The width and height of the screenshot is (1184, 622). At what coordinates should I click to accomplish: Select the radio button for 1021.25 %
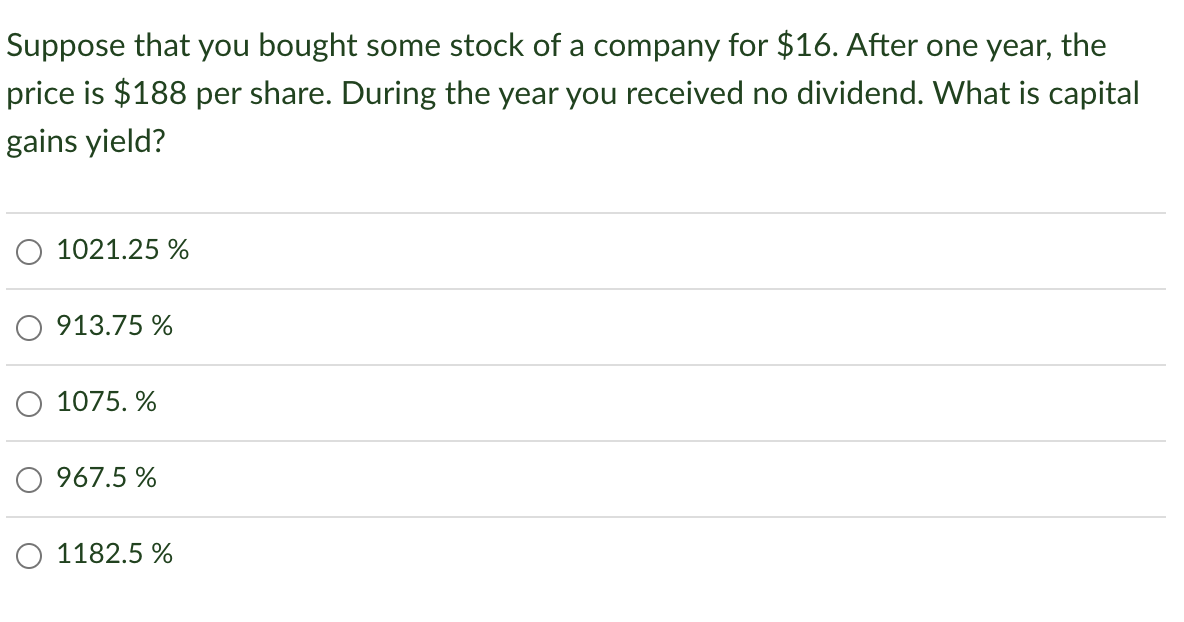click(27, 251)
